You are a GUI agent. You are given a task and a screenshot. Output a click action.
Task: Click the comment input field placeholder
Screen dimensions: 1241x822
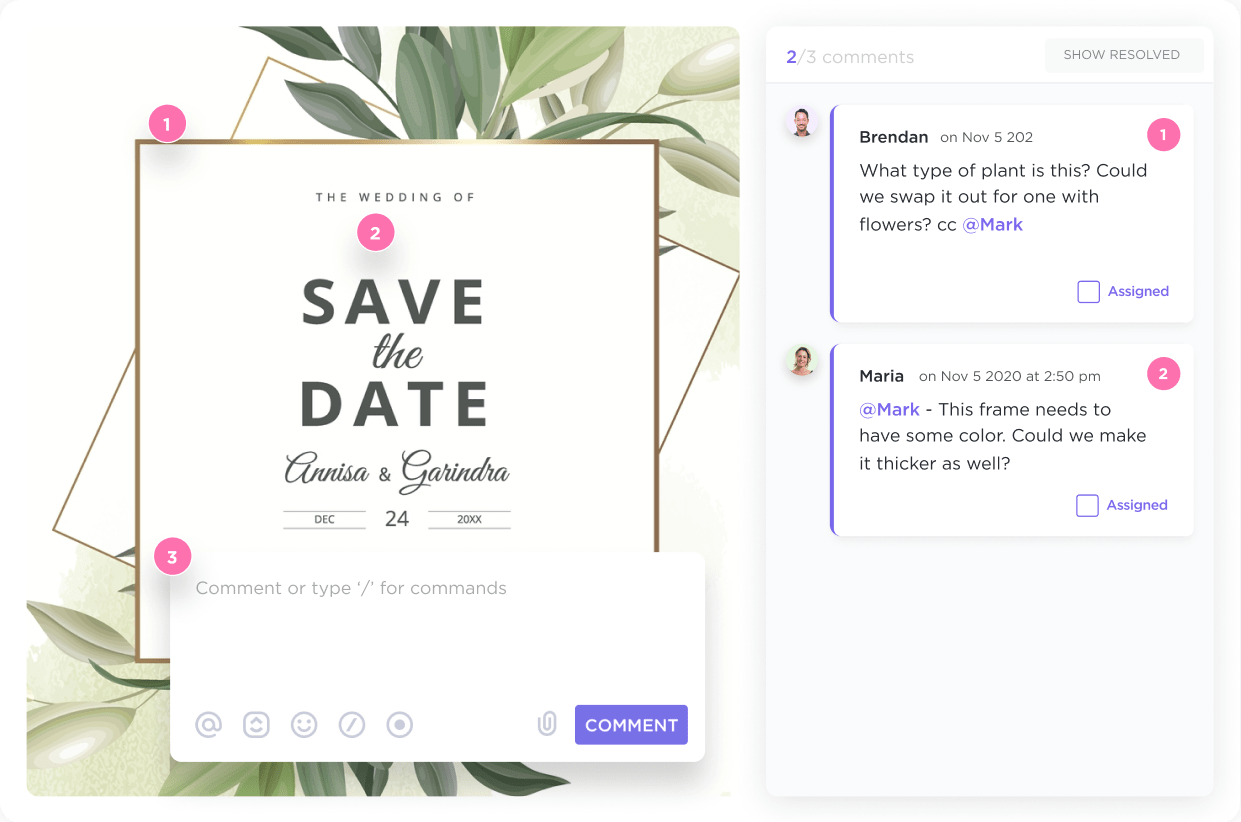pyautogui.click(x=351, y=588)
